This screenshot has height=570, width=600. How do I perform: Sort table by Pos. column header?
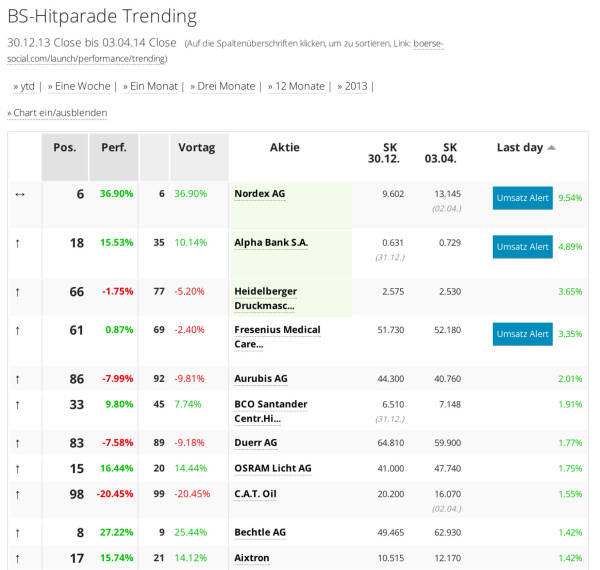pos(65,147)
